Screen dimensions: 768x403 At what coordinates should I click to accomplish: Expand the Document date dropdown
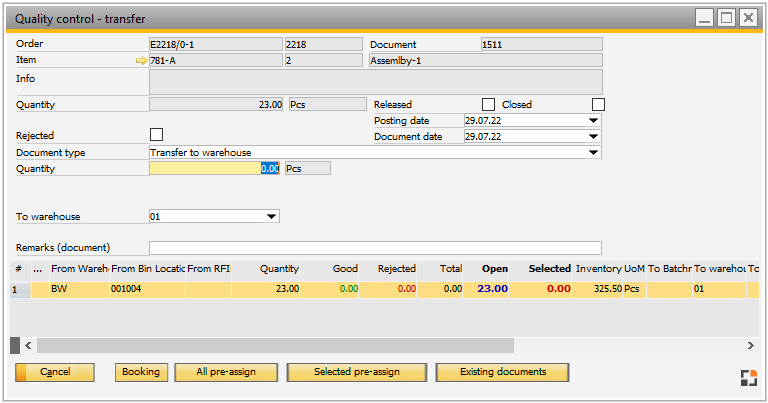point(594,137)
